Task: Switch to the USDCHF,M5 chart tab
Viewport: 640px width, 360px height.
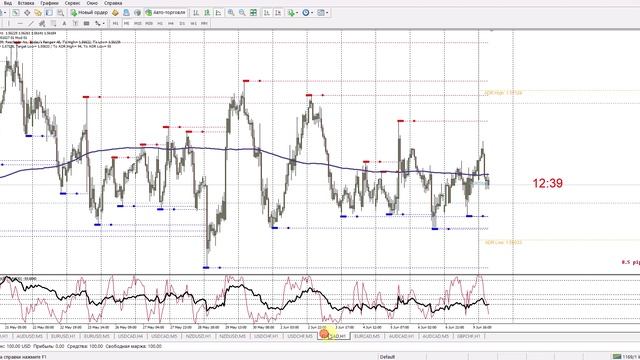Action: 300,336
